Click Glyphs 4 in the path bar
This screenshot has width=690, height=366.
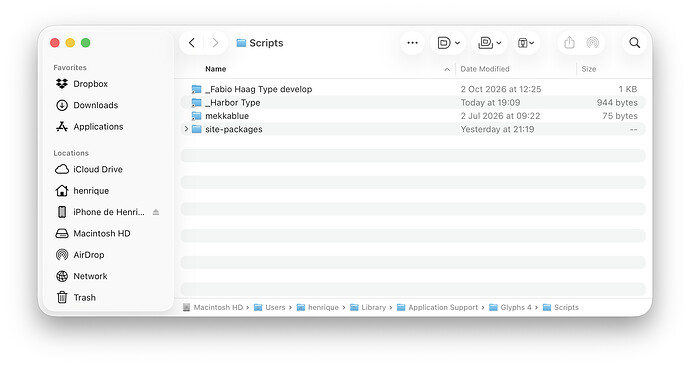(510, 307)
